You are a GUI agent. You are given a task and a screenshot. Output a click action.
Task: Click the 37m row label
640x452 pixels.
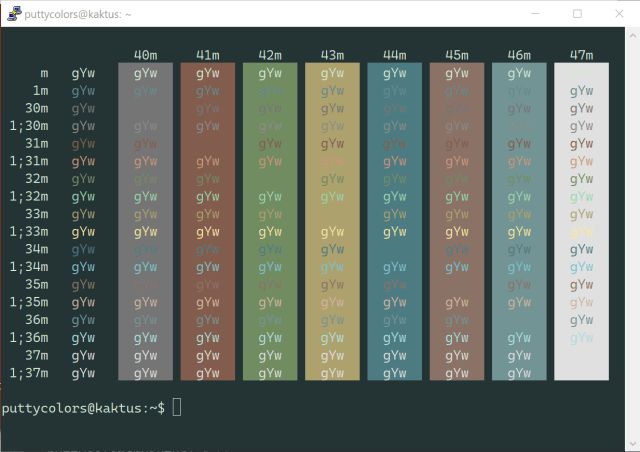pos(36,355)
